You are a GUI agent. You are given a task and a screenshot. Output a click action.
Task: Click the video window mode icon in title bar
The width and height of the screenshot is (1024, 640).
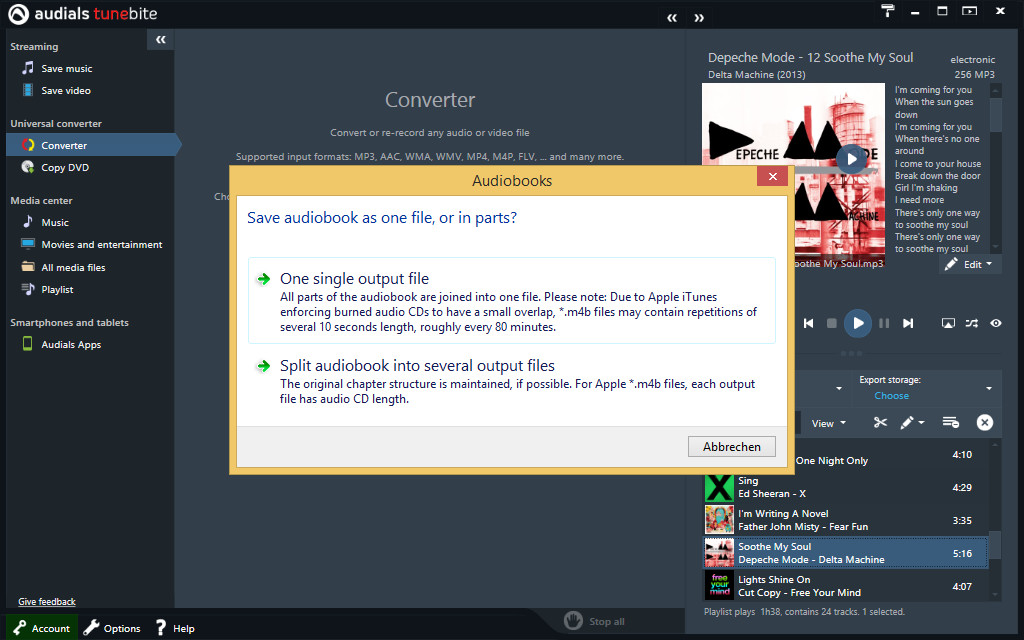point(970,10)
